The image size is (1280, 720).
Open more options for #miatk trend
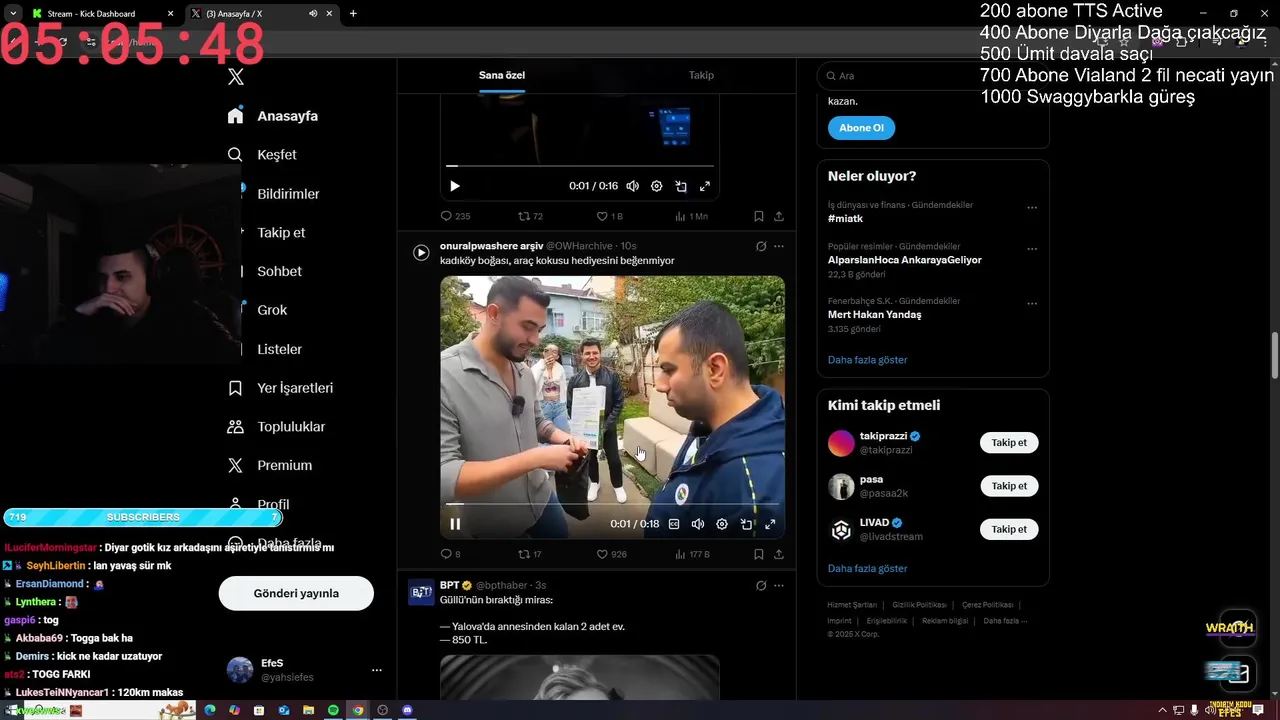[x=1032, y=208]
